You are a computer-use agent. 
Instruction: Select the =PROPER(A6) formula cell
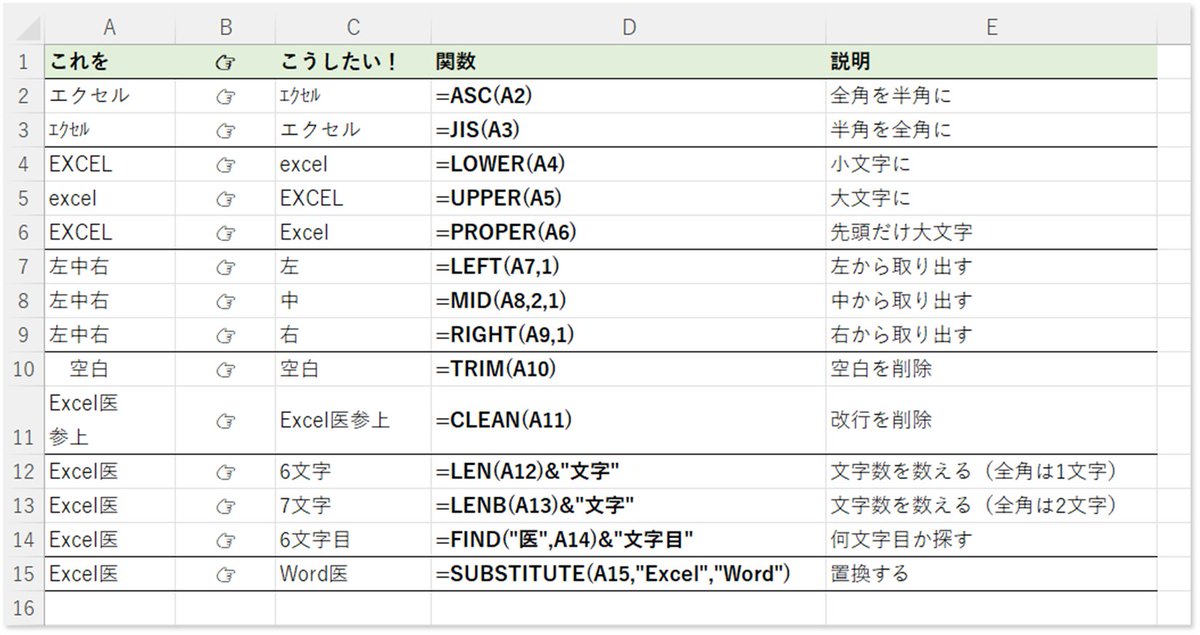coord(628,232)
